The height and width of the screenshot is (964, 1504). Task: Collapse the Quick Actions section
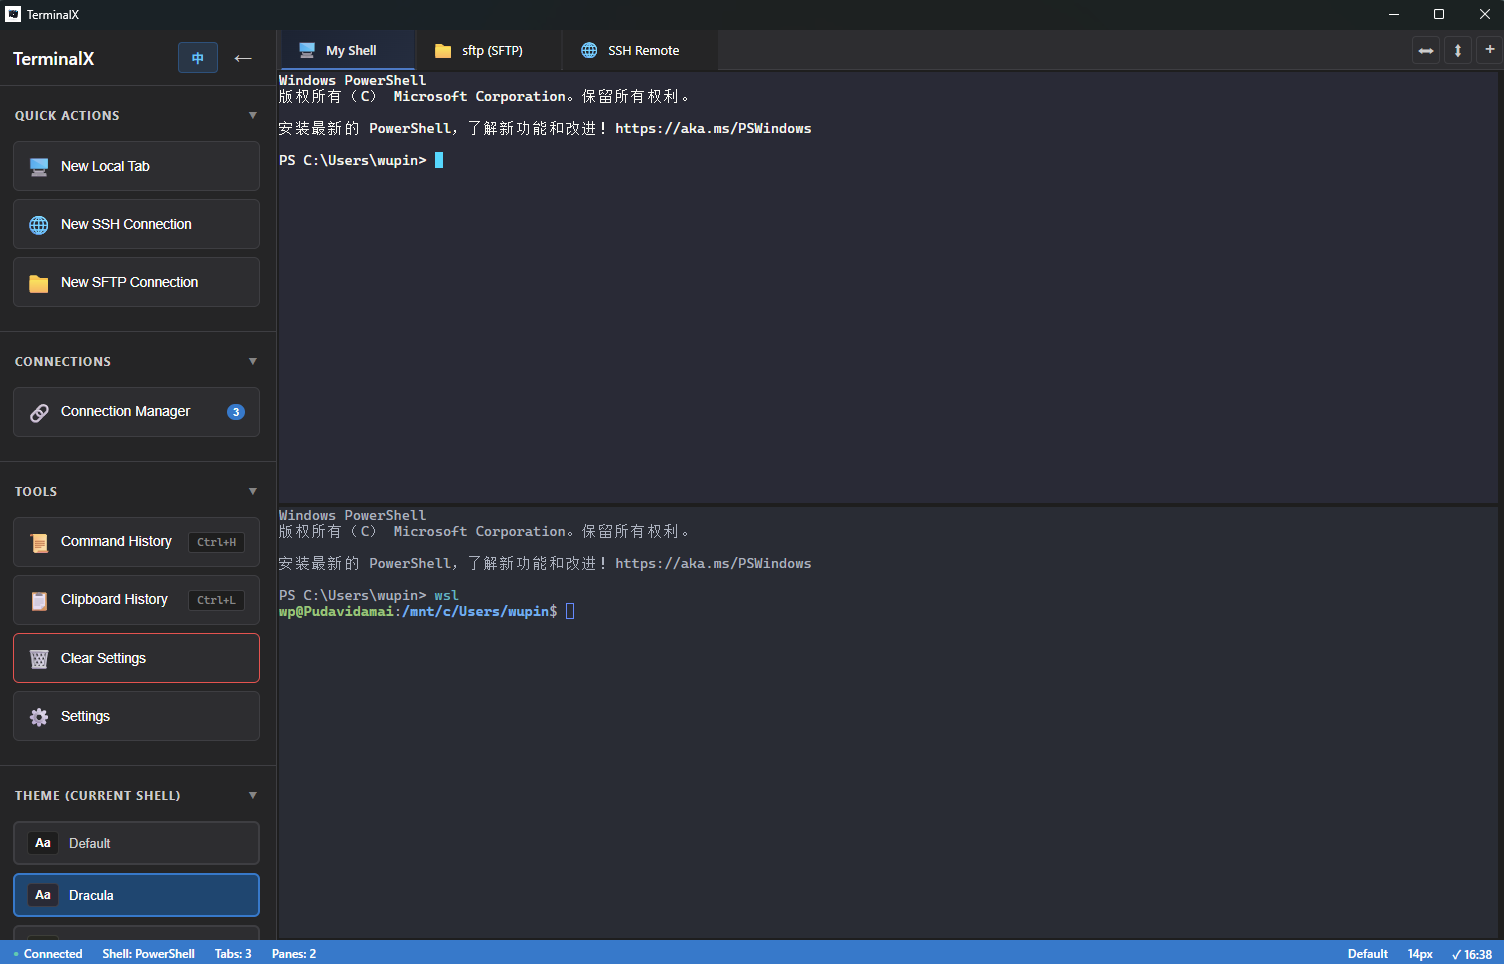[x=252, y=115]
